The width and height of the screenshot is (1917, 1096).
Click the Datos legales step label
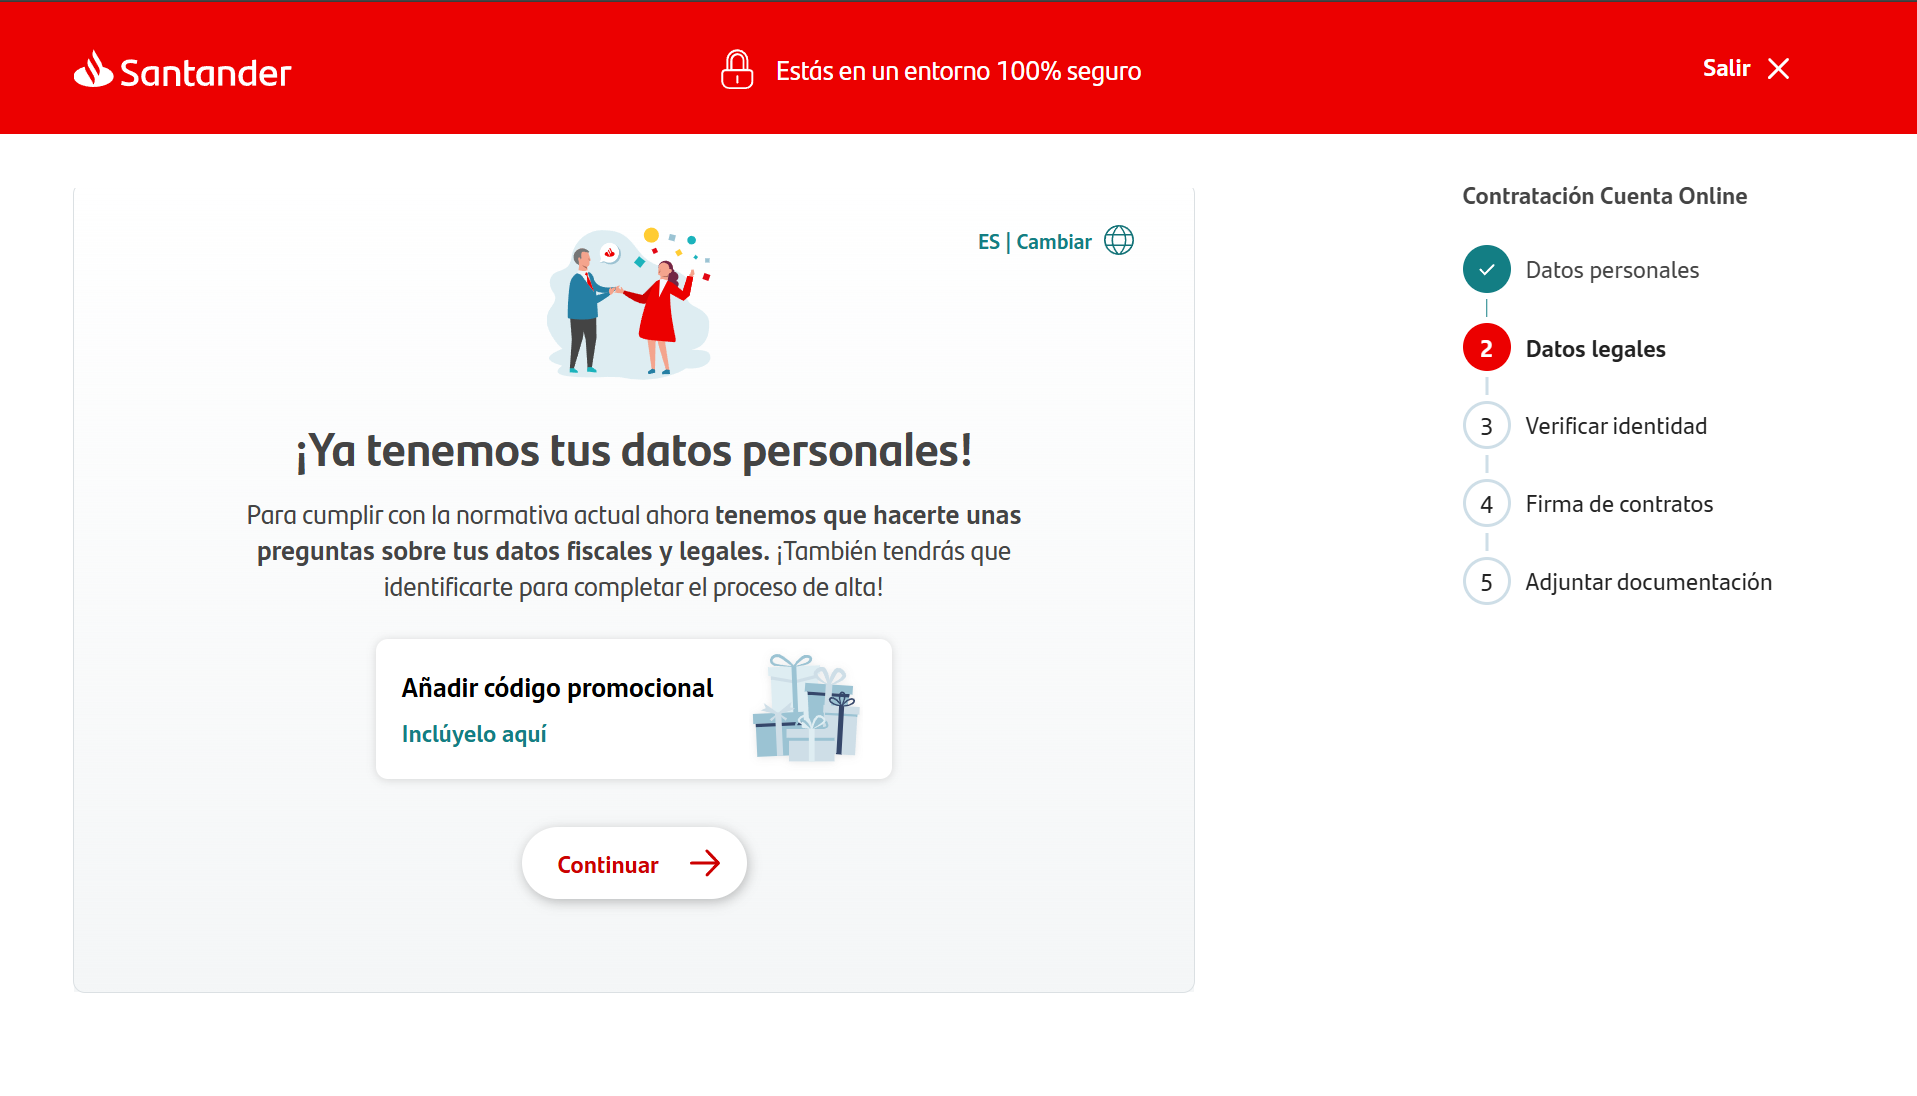pyautogui.click(x=1596, y=348)
